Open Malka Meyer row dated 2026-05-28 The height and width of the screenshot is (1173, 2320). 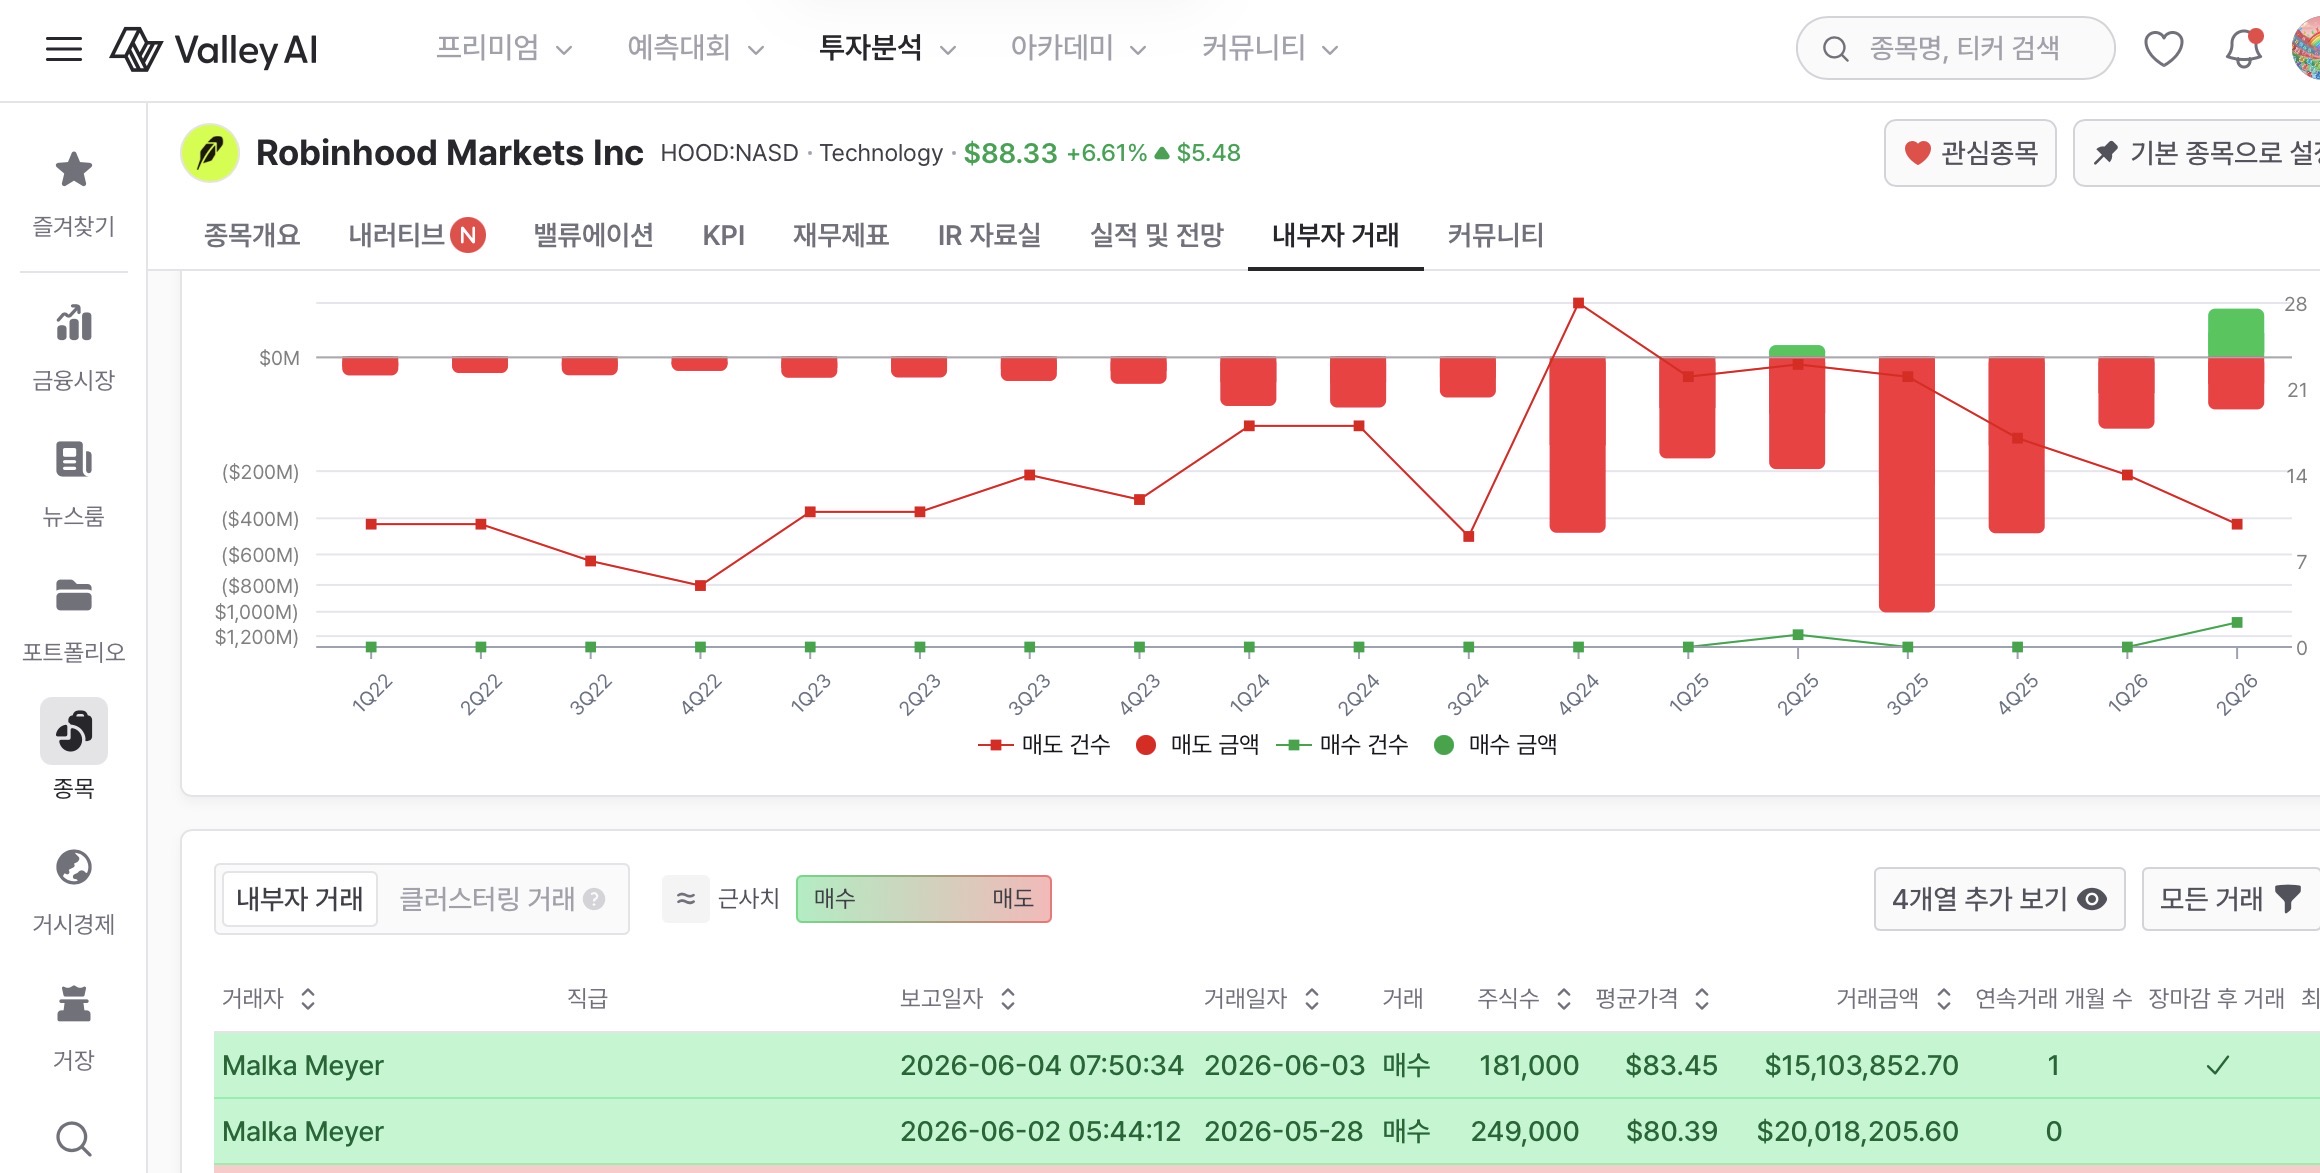pos(1267,1131)
